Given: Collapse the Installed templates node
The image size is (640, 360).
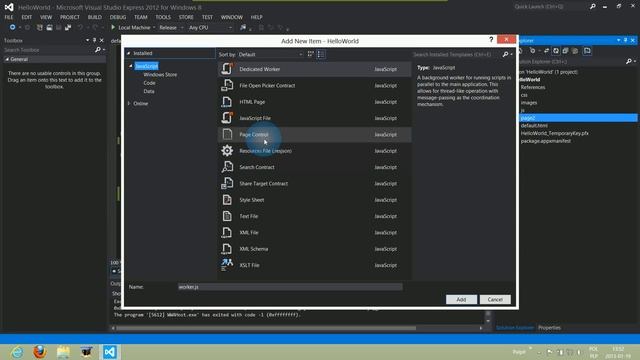Looking at the screenshot, I should tap(129, 53).
